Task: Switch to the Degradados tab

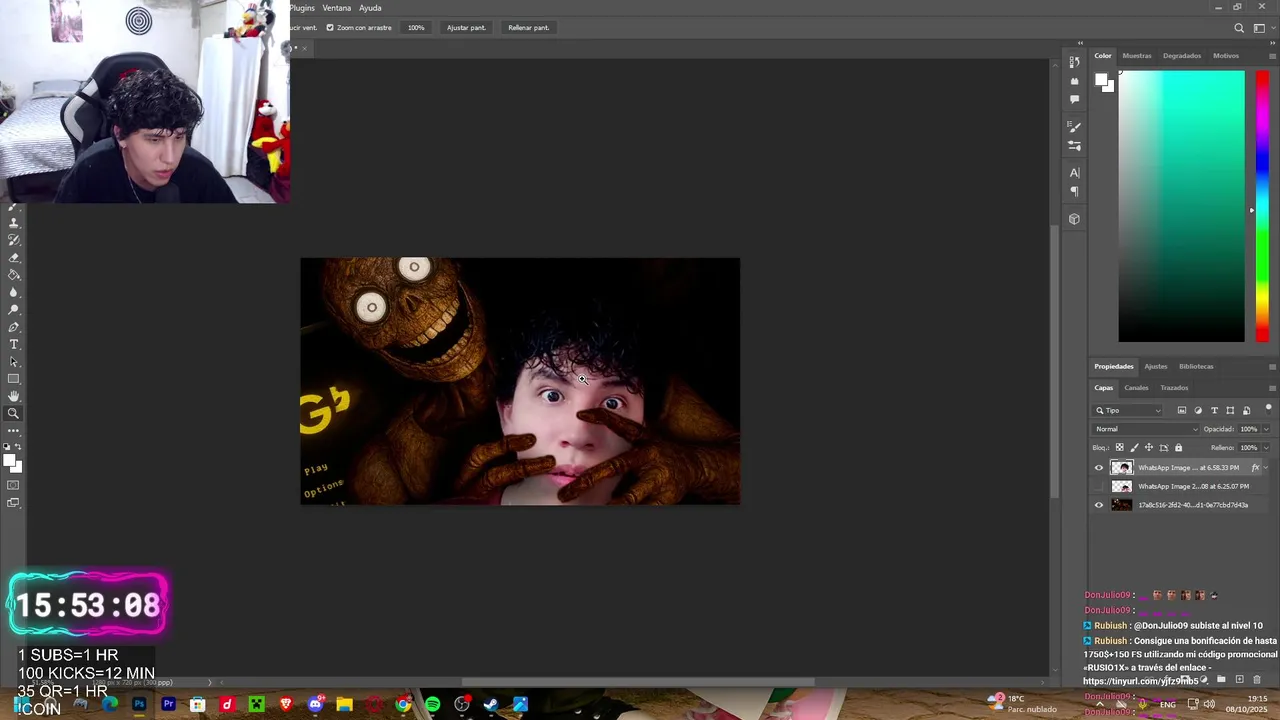Action: pyautogui.click(x=1182, y=56)
